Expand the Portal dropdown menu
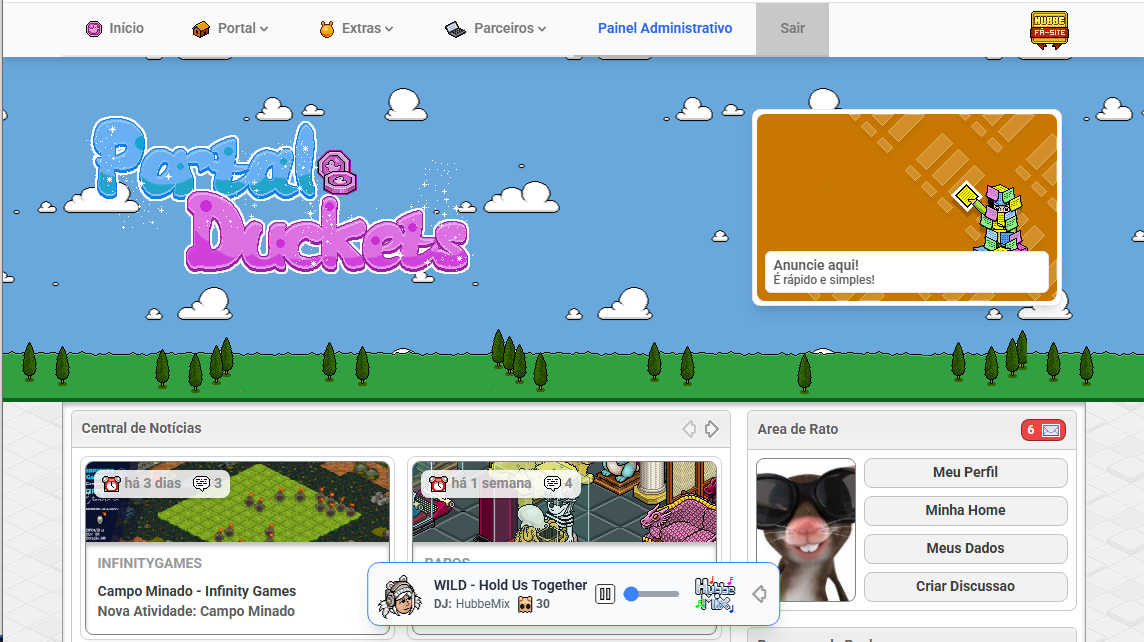The width and height of the screenshot is (1144, 642). pos(230,29)
